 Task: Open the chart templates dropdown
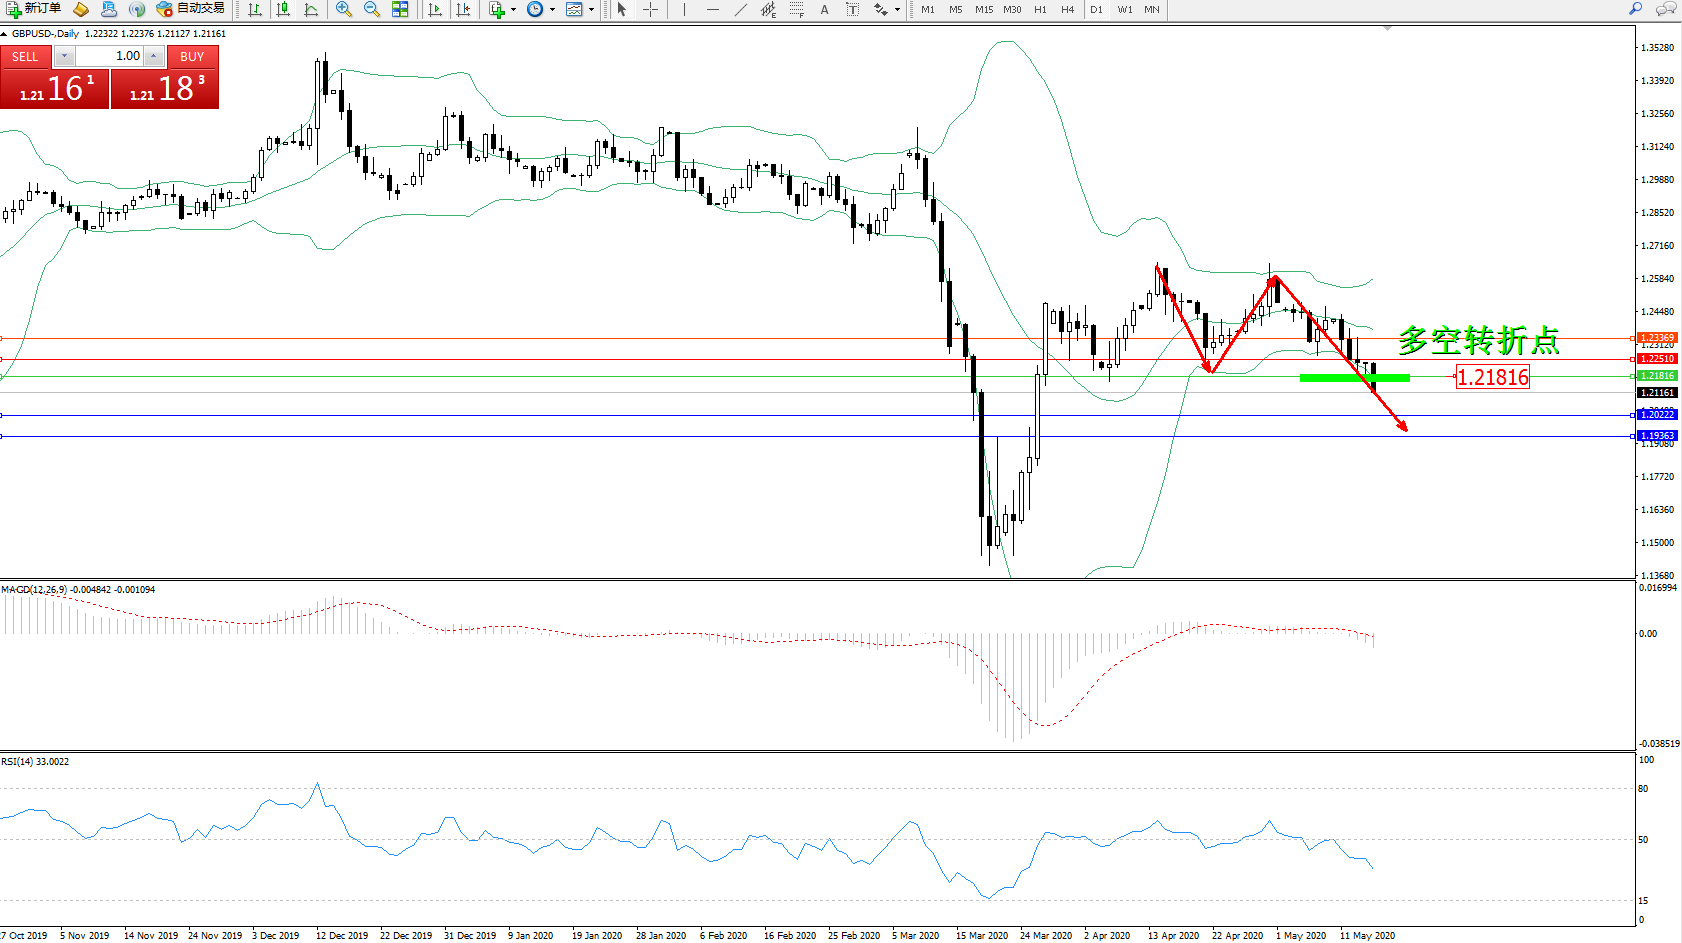tap(580, 9)
